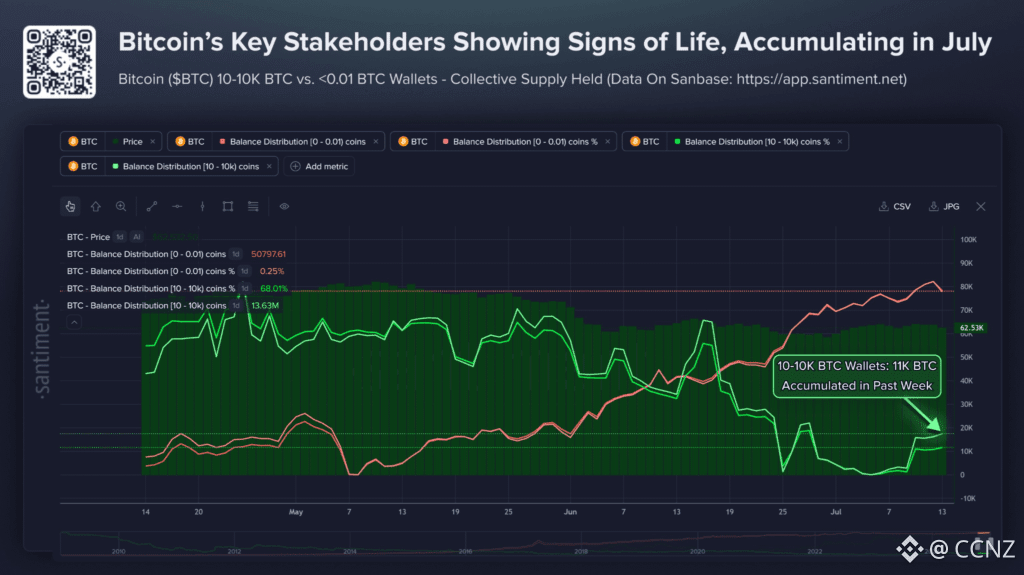Select the trend line drawing tool
This screenshot has height=575, width=1024.
point(152,206)
